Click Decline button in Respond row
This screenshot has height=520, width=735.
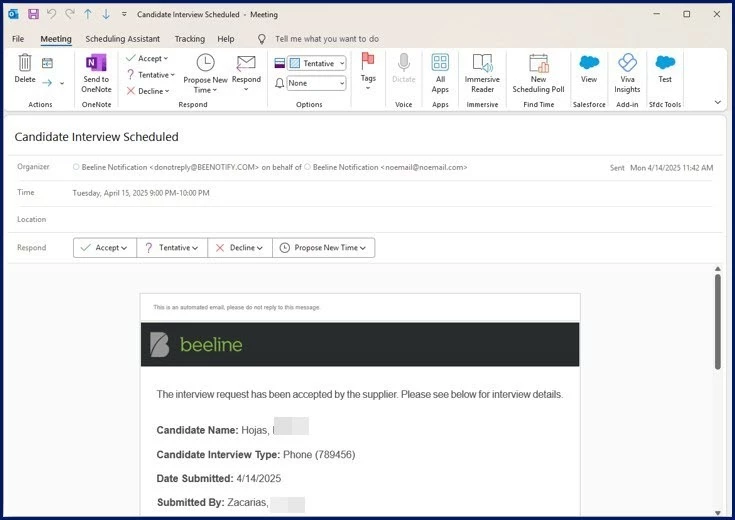point(240,248)
